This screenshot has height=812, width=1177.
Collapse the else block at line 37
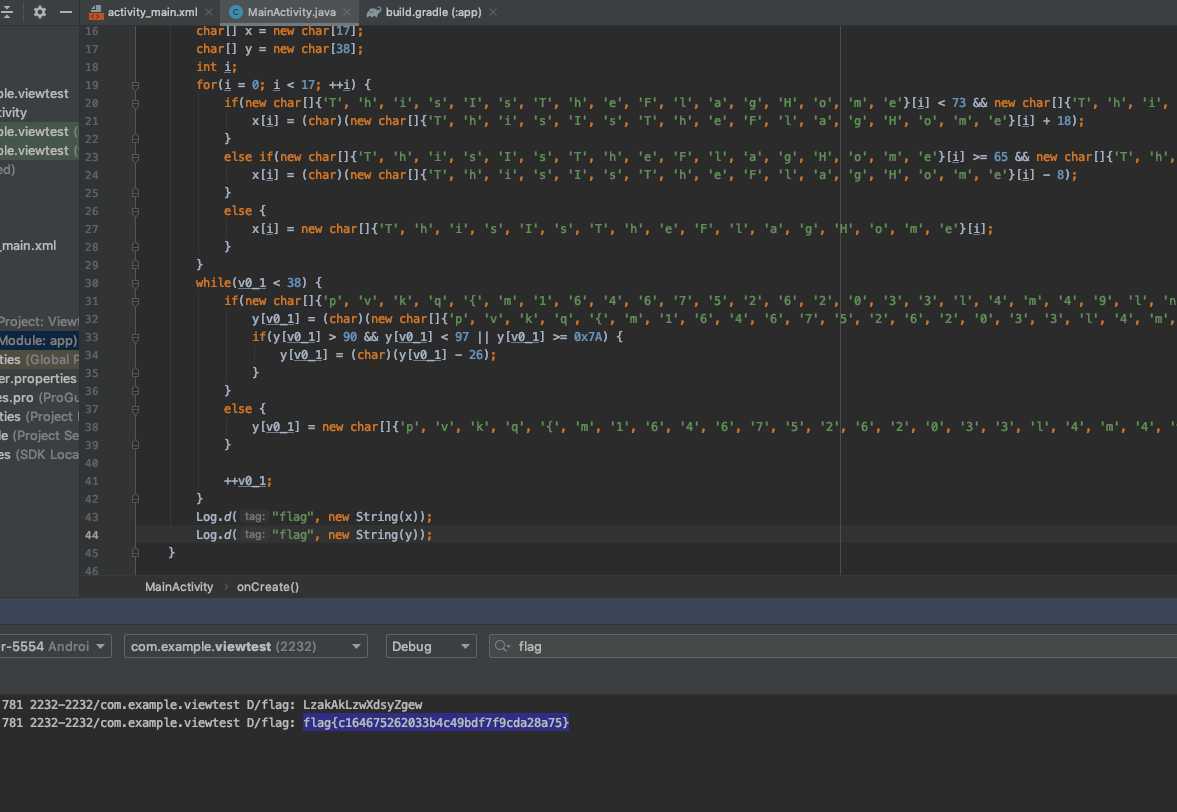pos(135,409)
